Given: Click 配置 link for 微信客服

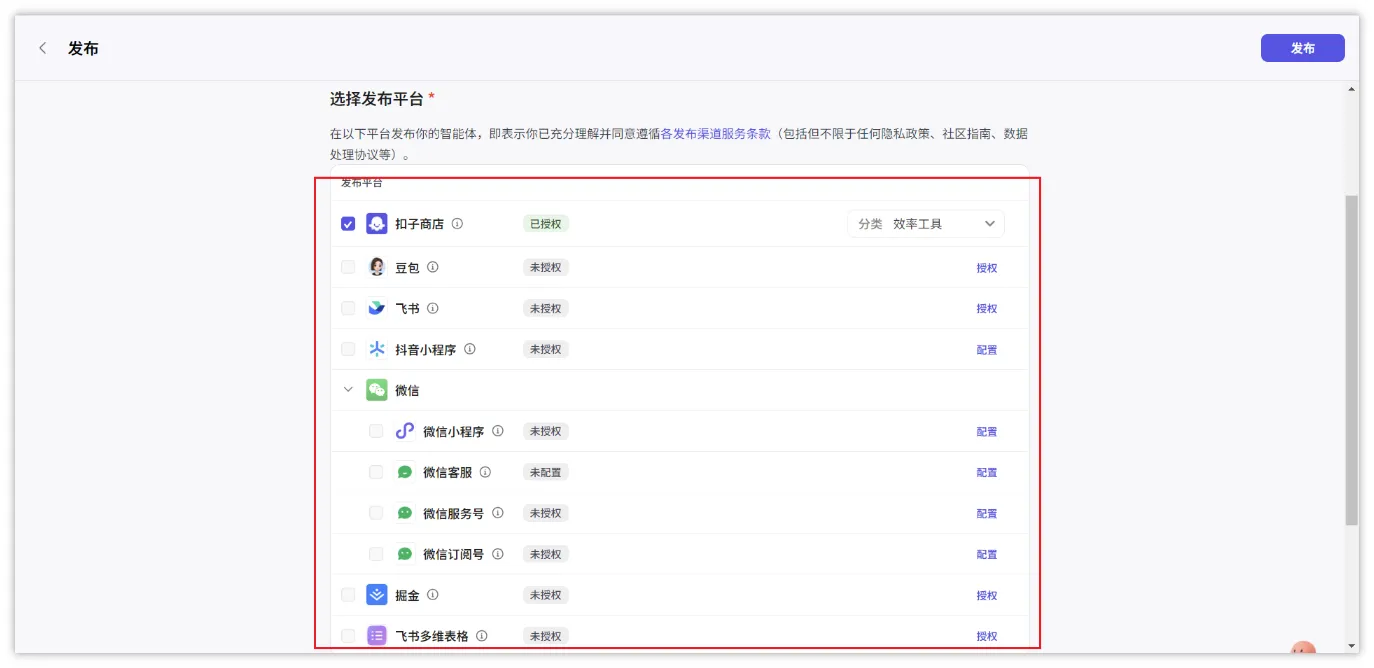Looking at the screenshot, I should click(987, 473).
